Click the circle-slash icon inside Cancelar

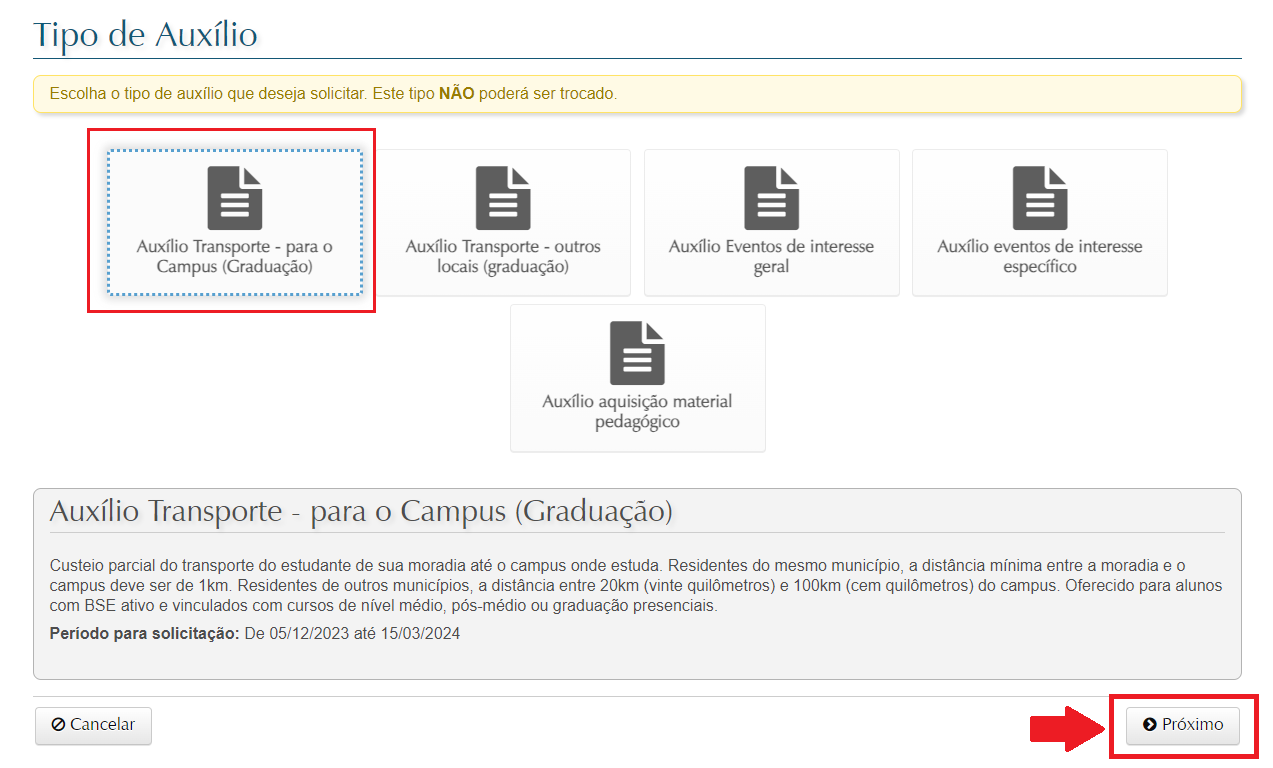[x=58, y=725]
